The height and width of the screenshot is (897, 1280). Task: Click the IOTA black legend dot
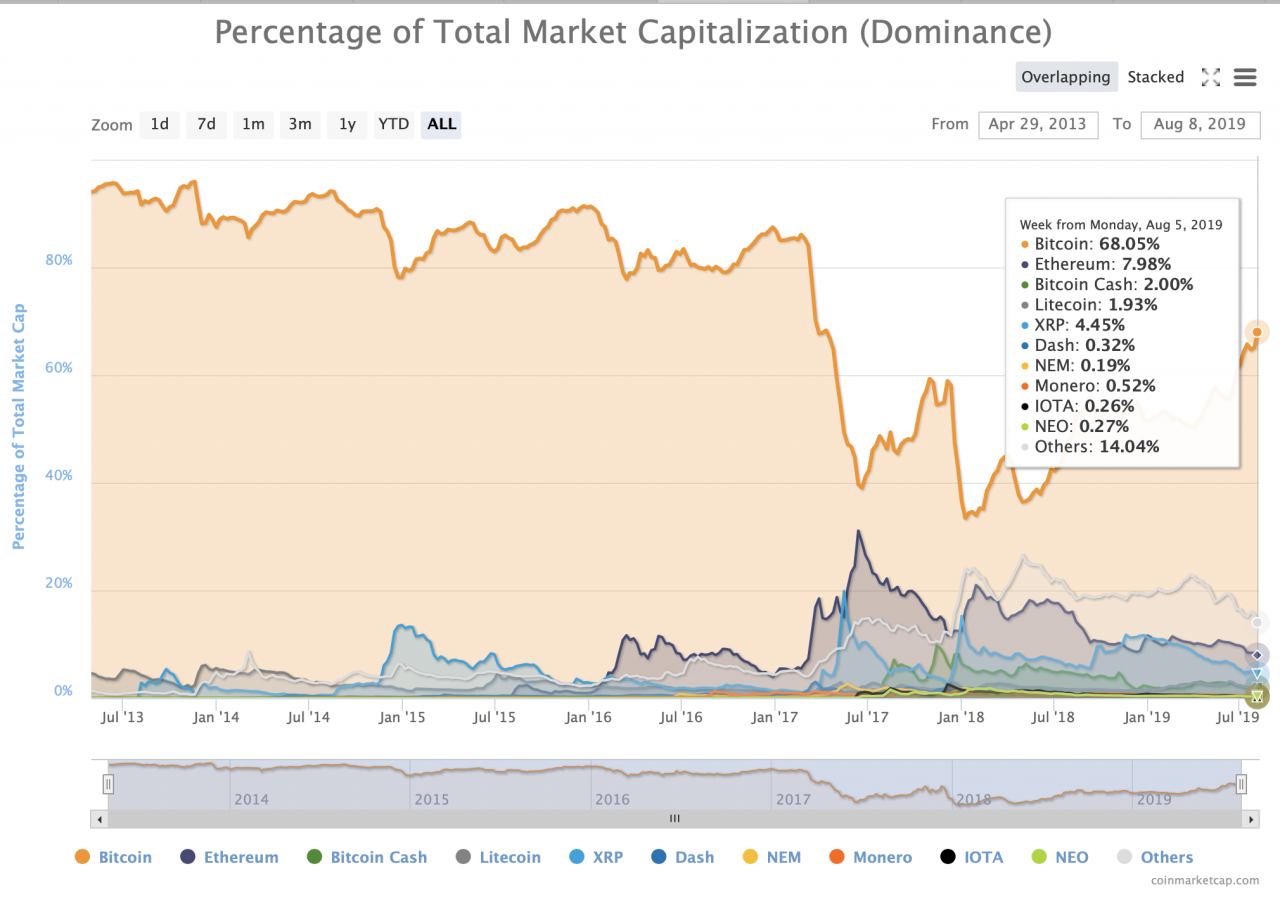(948, 857)
